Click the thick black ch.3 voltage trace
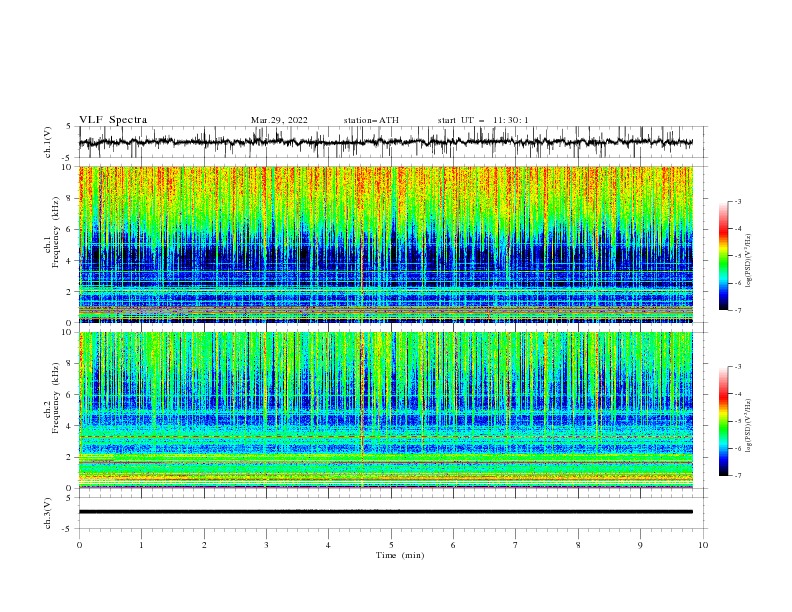The width and height of the screenshot is (792, 612). click(385, 512)
